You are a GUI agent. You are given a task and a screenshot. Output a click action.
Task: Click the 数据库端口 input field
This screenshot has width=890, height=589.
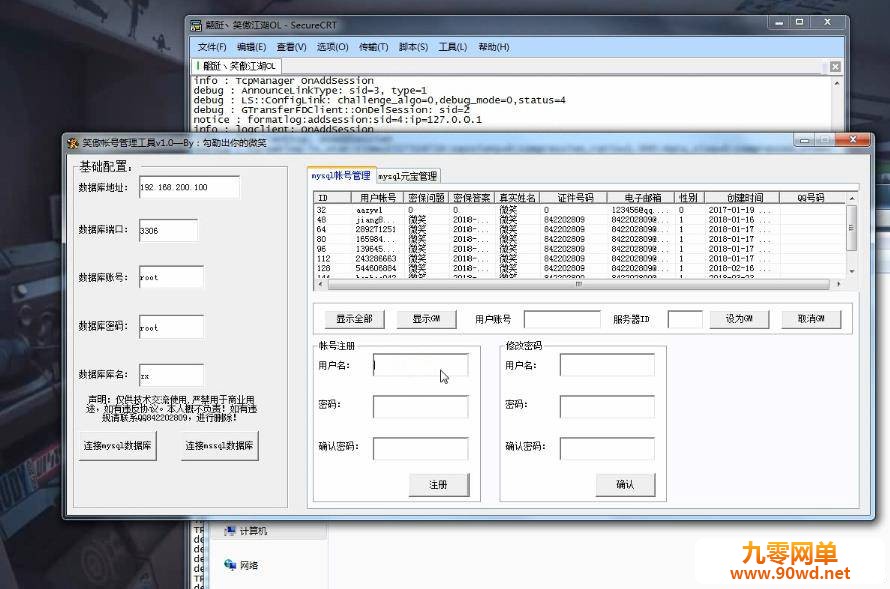[x=169, y=230]
